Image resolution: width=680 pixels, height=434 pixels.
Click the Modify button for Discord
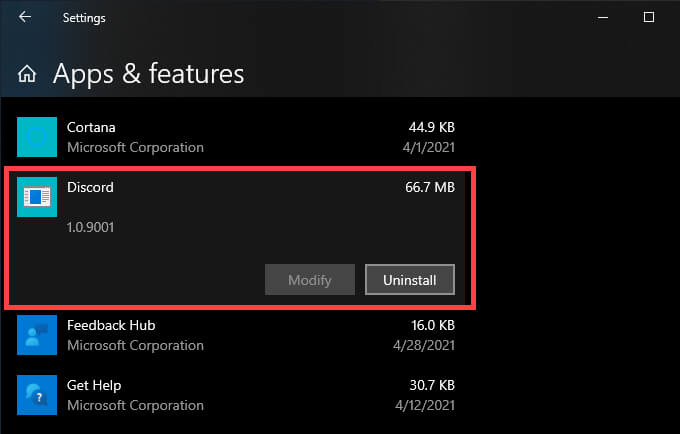coord(310,280)
